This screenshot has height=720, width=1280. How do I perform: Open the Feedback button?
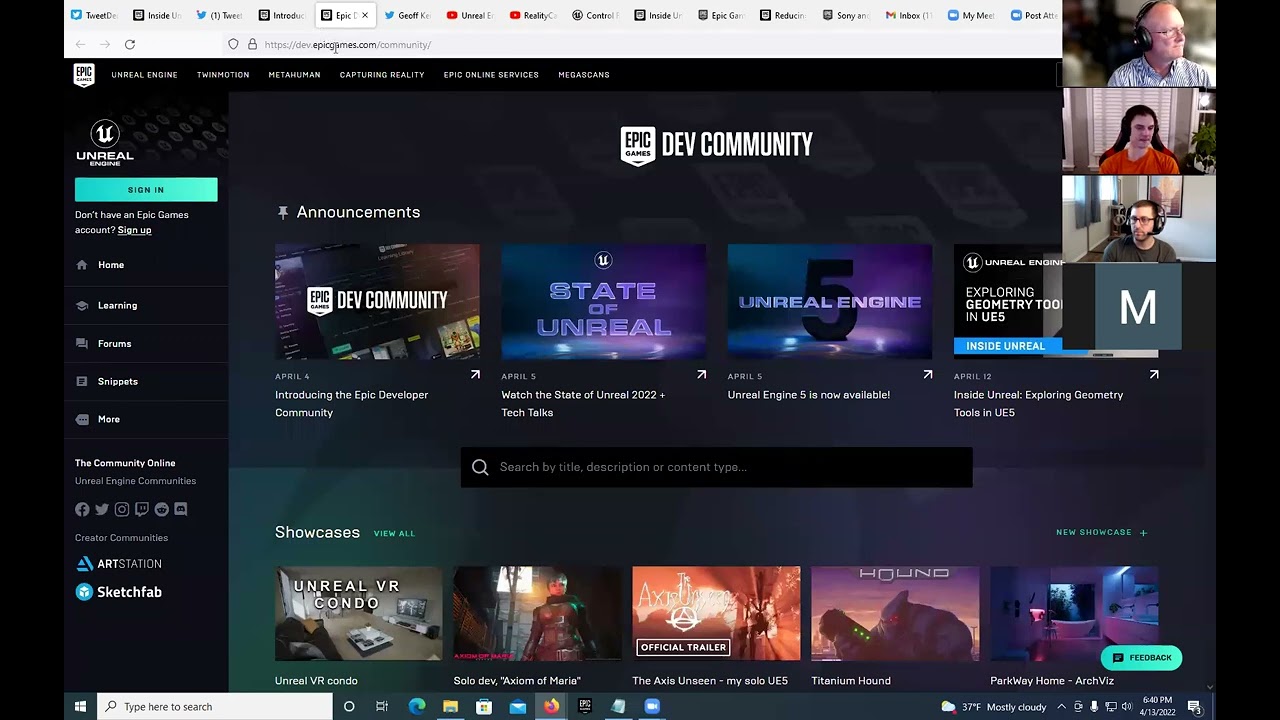coord(1142,658)
